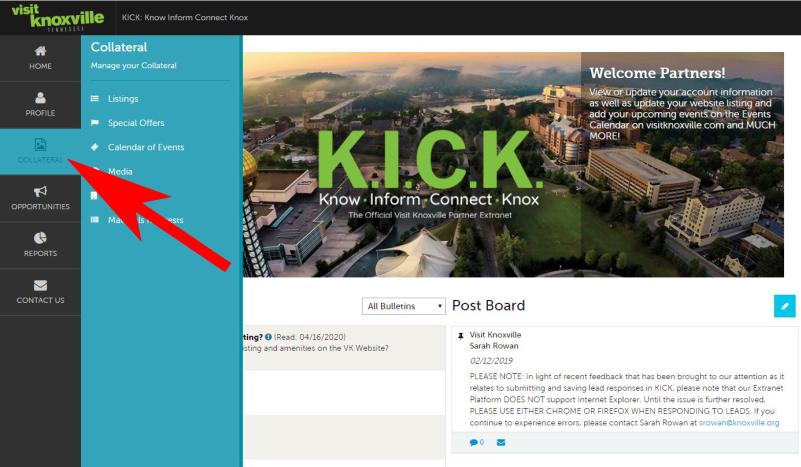Viewport: 801px width, 467px height.
Task: Click the Sarah Rowan author name
Action: (494, 346)
